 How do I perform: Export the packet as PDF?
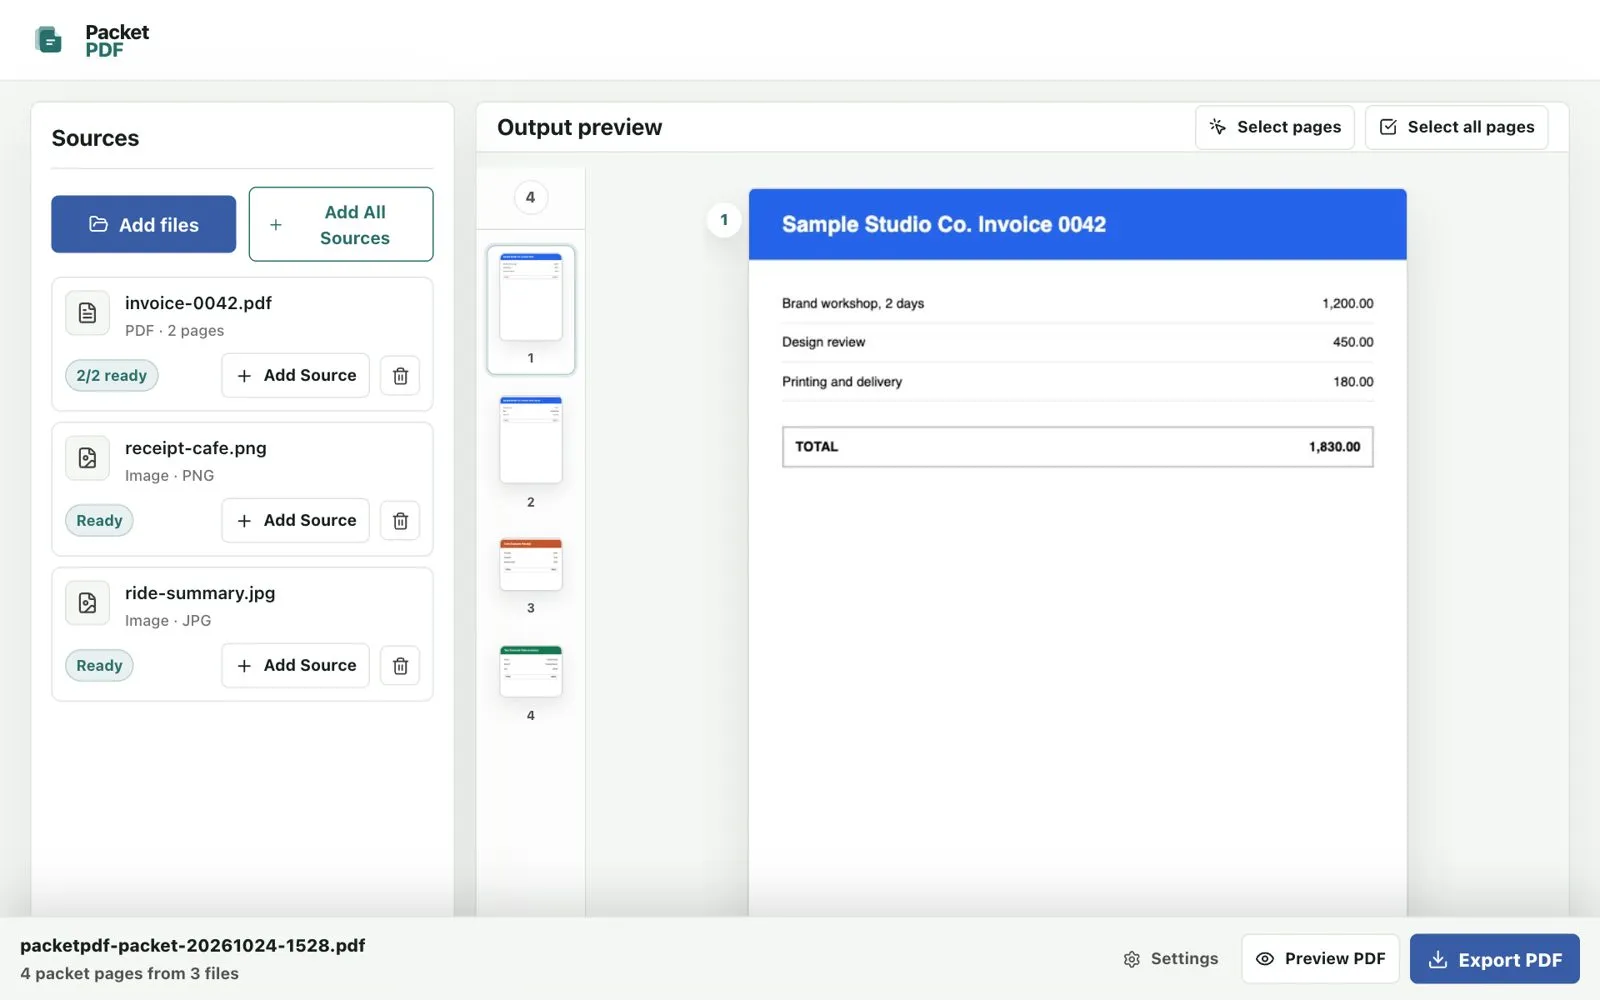tap(1495, 959)
